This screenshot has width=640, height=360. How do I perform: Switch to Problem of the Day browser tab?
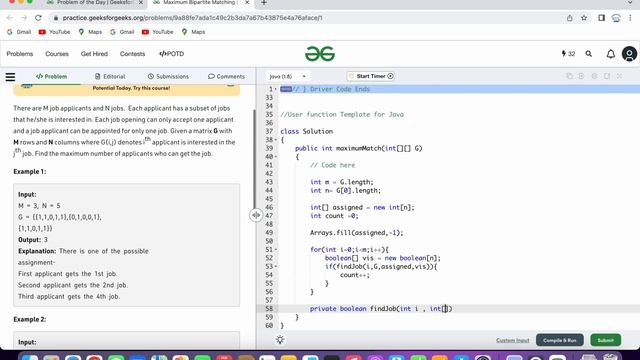click(95, 3)
